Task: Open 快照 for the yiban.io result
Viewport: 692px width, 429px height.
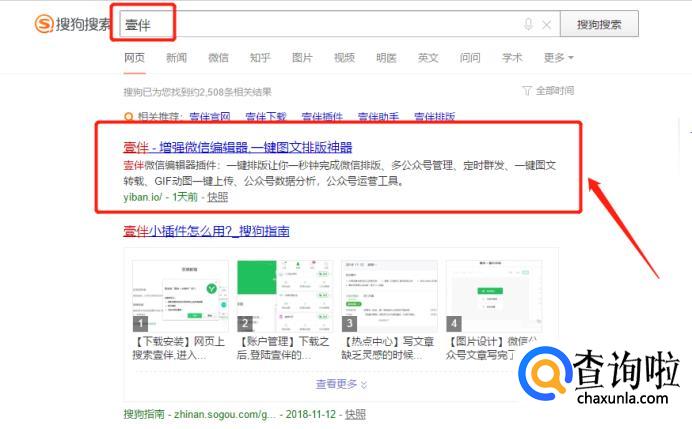Action: point(218,197)
